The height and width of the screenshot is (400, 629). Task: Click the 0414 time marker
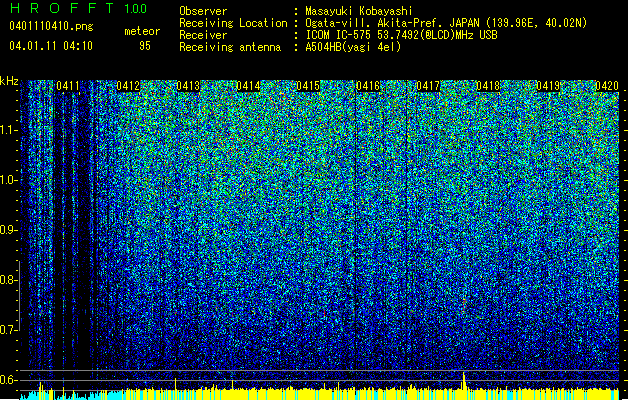tap(248, 86)
